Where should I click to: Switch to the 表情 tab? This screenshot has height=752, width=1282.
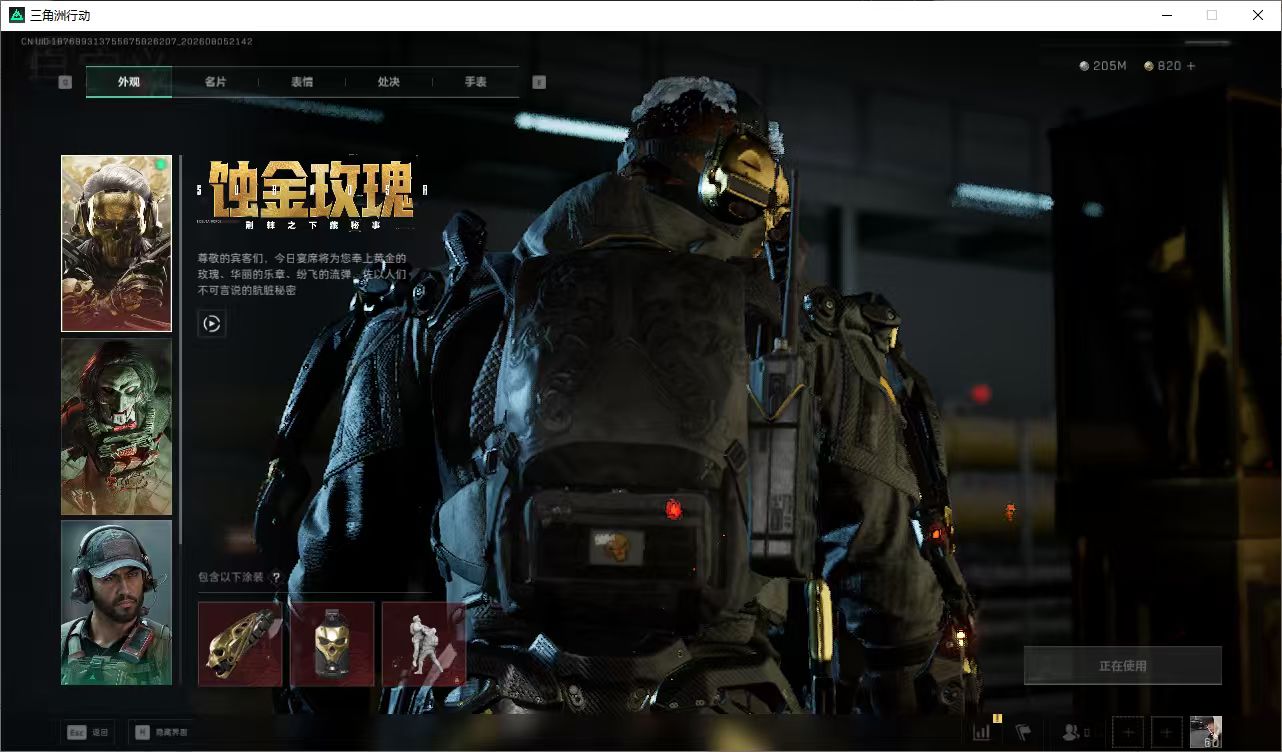point(302,82)
